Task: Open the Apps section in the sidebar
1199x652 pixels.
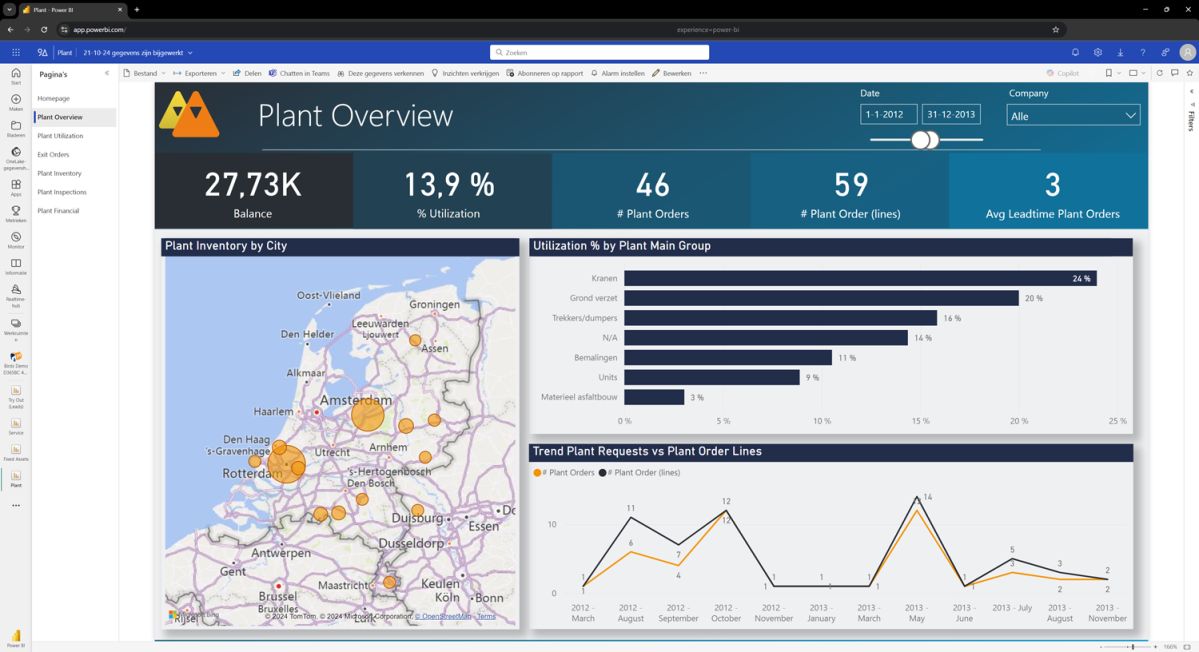Action: pyautogui.click(x=15, y=188)
